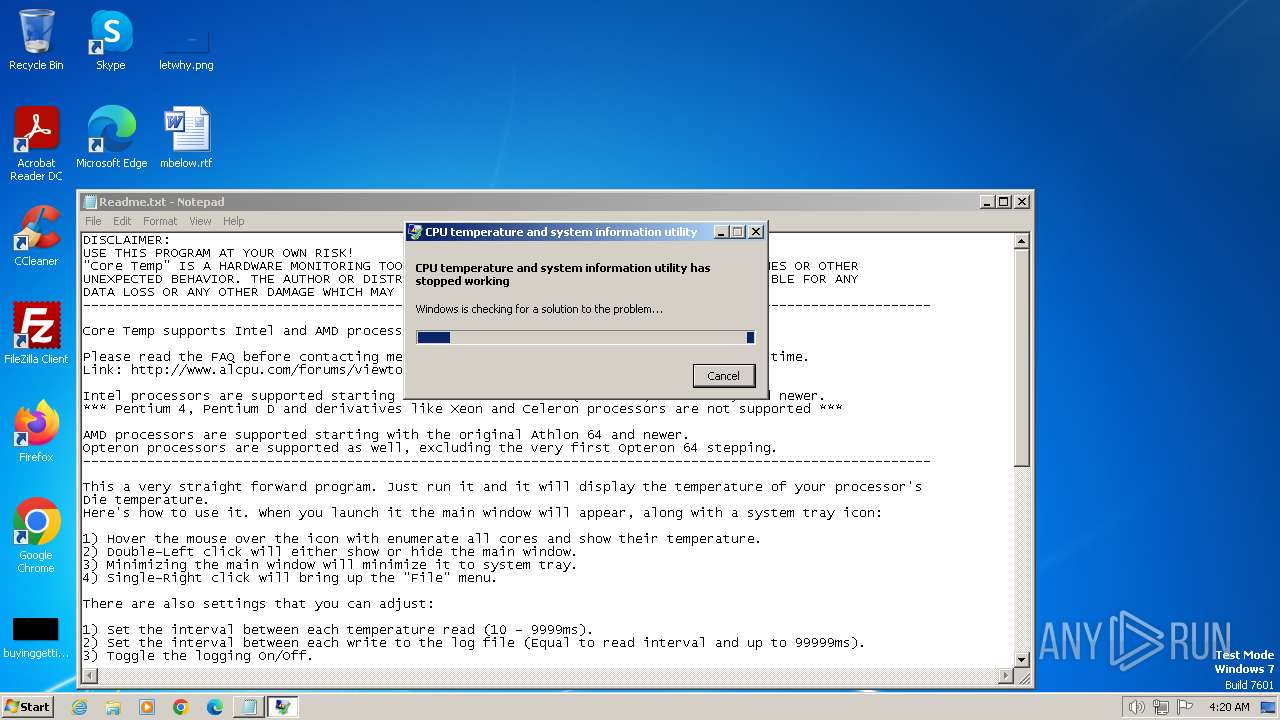1280x720 pixels.
Task: Show the clock reading 4:20 AM
Action: (1229, 707)
